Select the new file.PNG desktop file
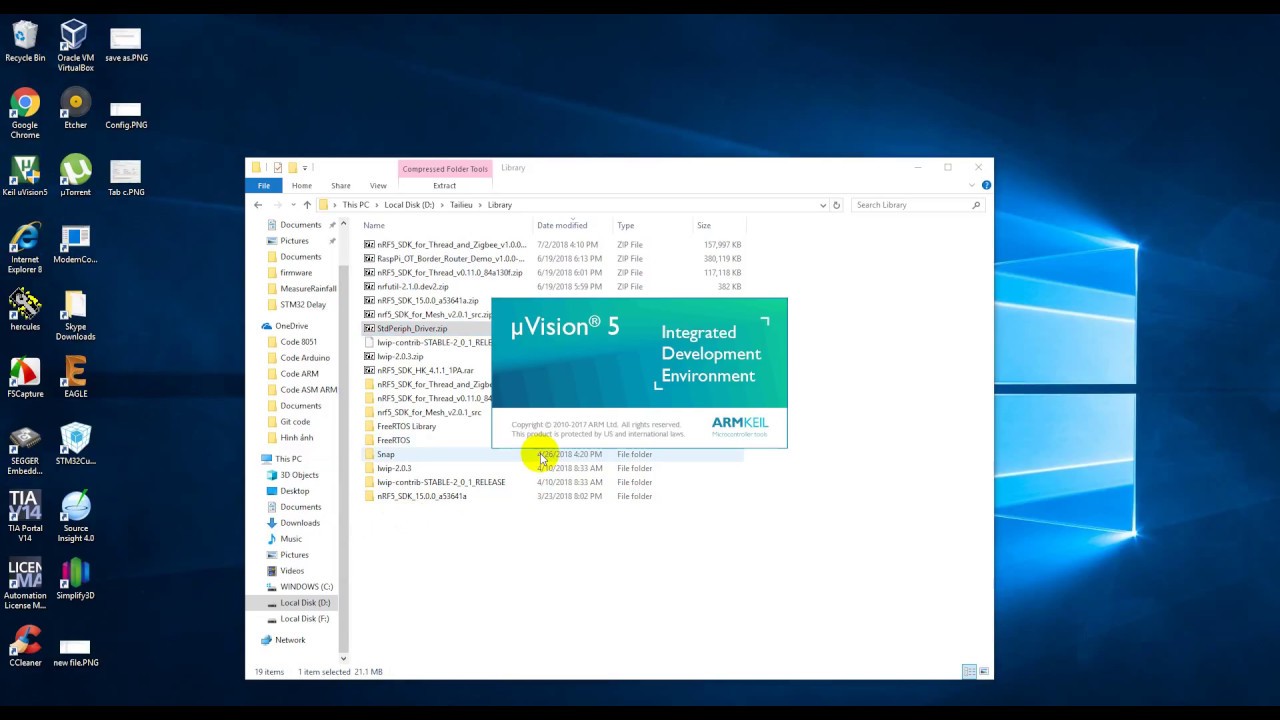Viewport: 1280px width, 720px height. click(75, 651)
